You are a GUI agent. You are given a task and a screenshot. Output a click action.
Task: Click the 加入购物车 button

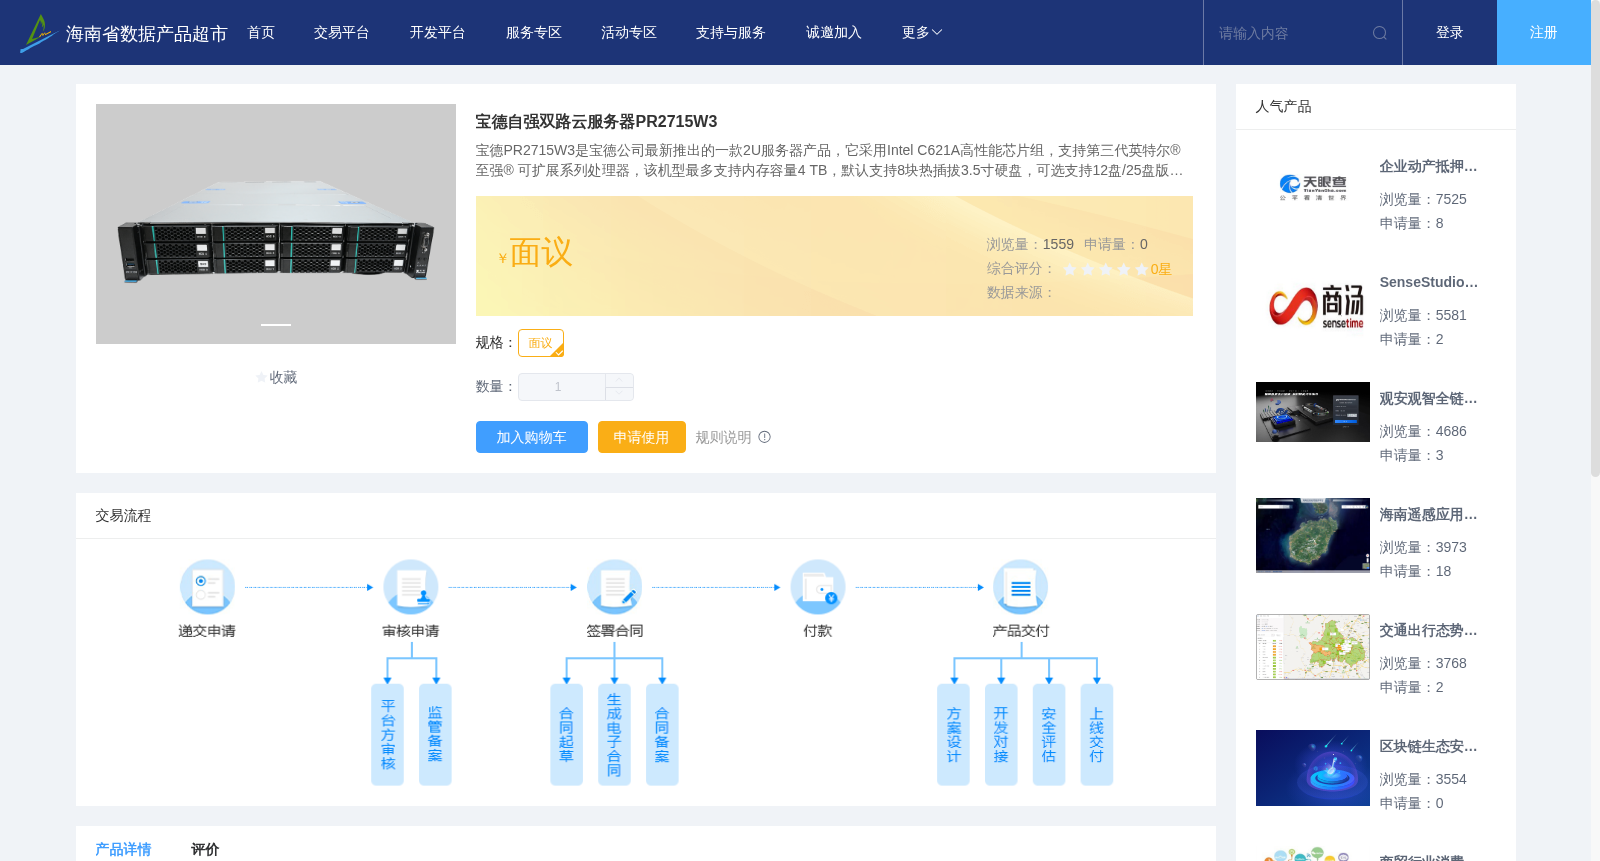click(x=532, y=437)
